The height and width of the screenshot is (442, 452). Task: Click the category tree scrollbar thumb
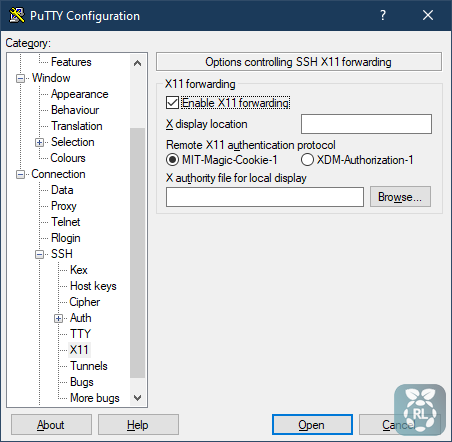tap(137, 253)
